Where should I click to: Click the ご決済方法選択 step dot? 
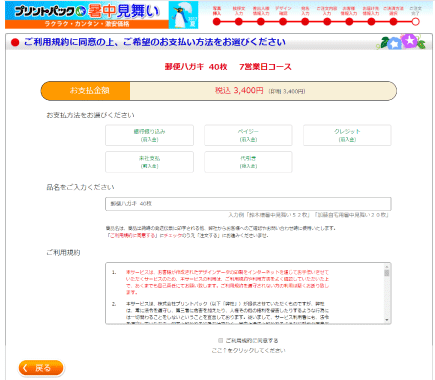(393, 22)
